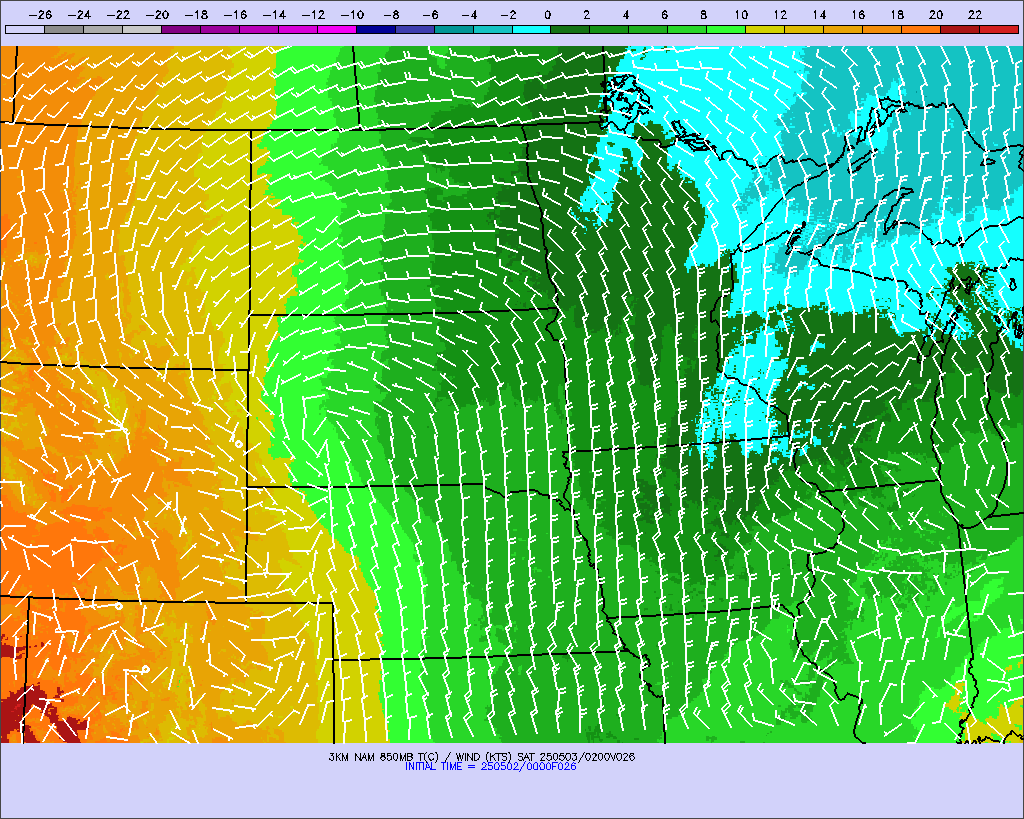
Task: Click the "18" legend label
Action: point(897,14)
